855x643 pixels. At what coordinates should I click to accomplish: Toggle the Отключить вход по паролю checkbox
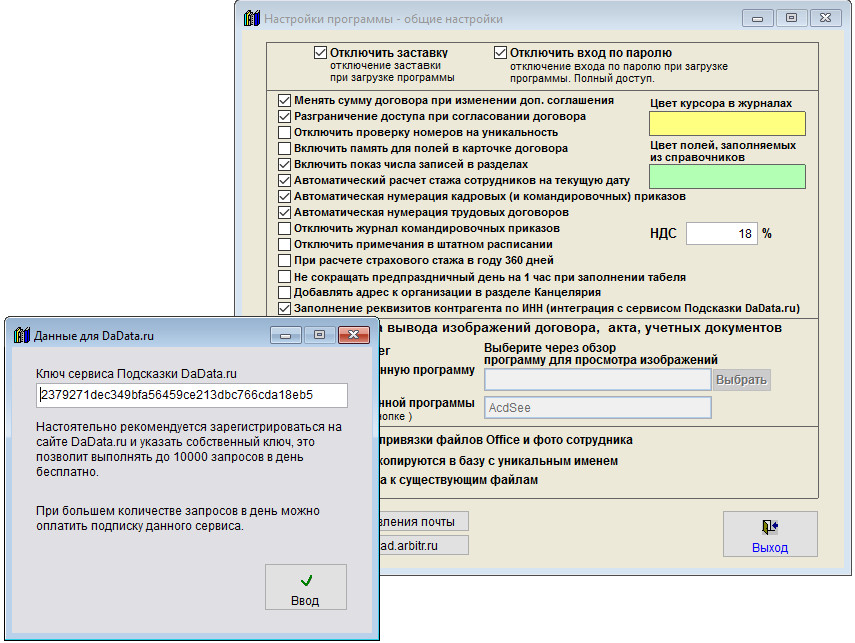coord(501,53)
